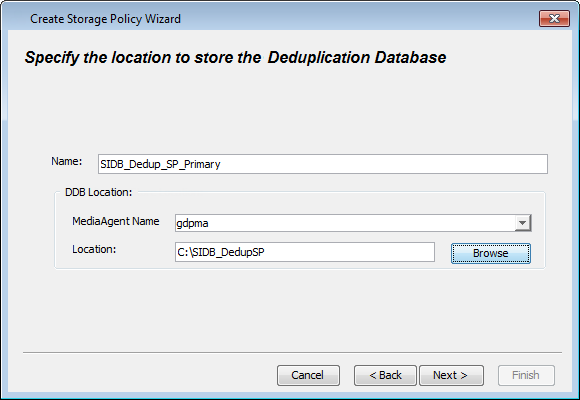This screenshot has width=580, height=400.
Task: Focus the Location path input field
Action: [305, 252]
